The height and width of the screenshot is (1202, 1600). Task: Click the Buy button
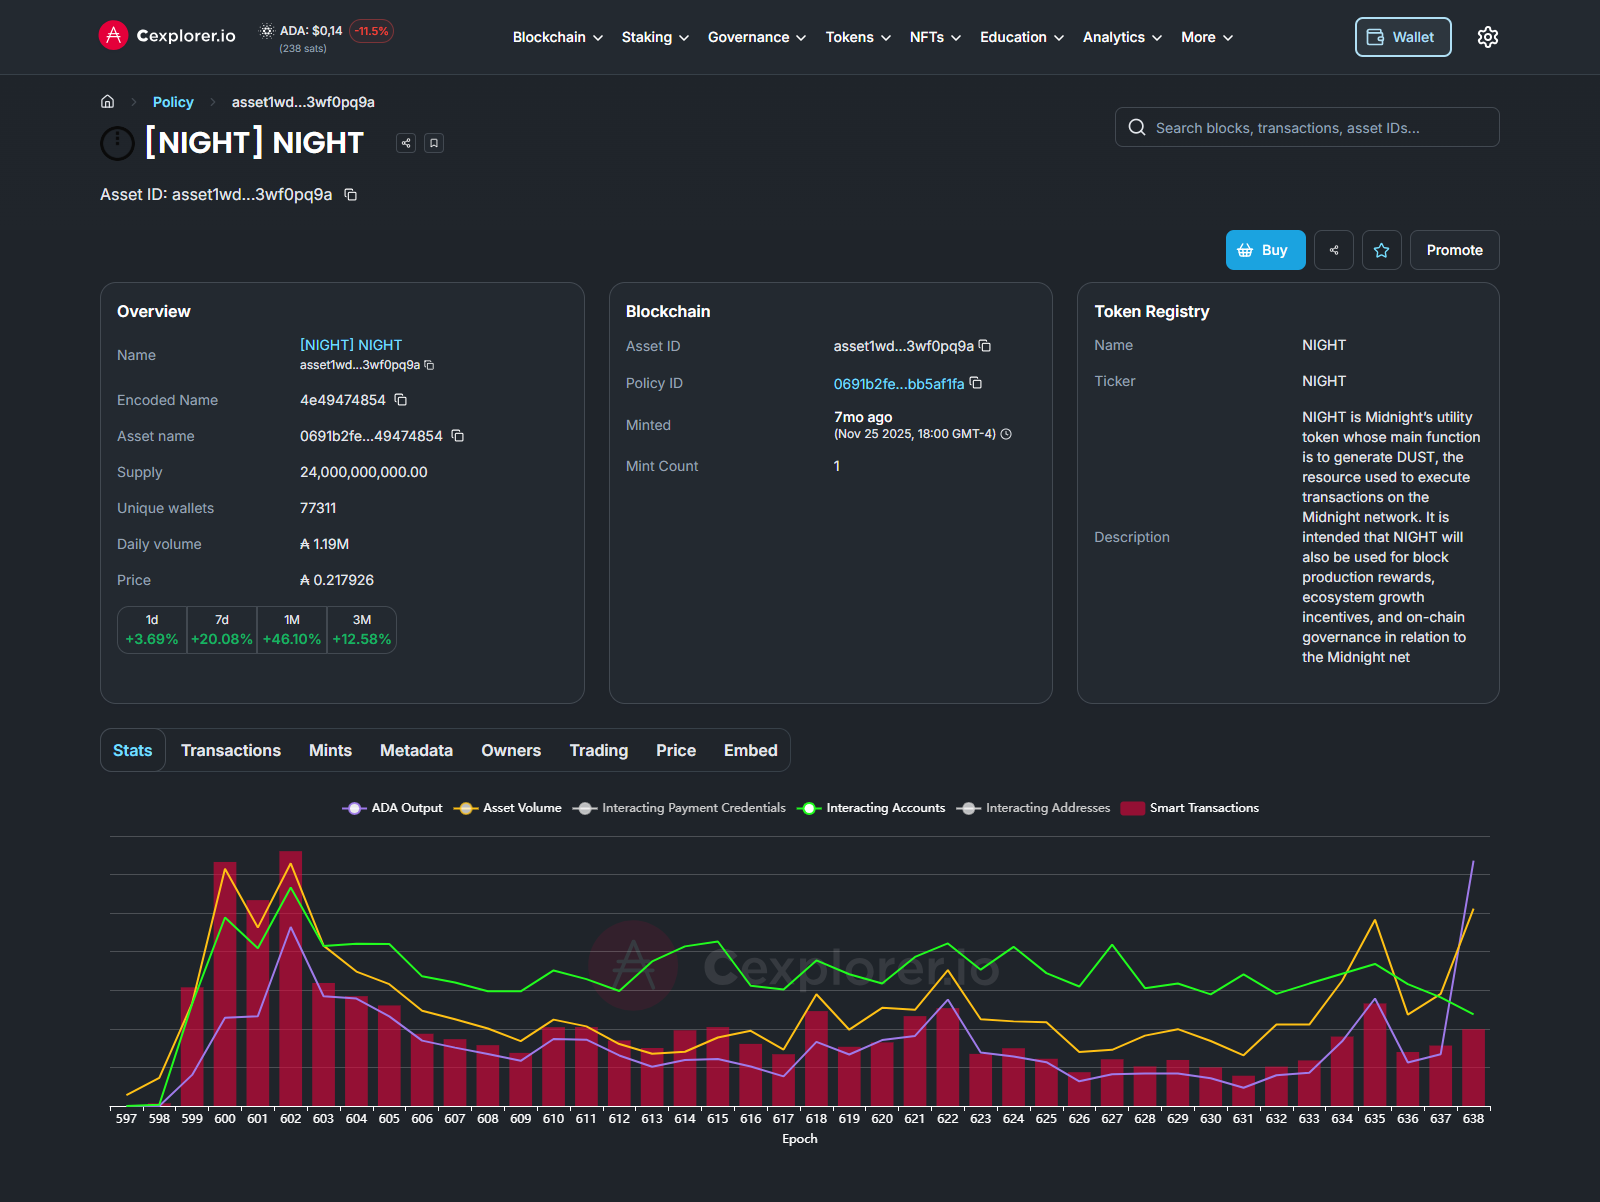[1266, 250]
